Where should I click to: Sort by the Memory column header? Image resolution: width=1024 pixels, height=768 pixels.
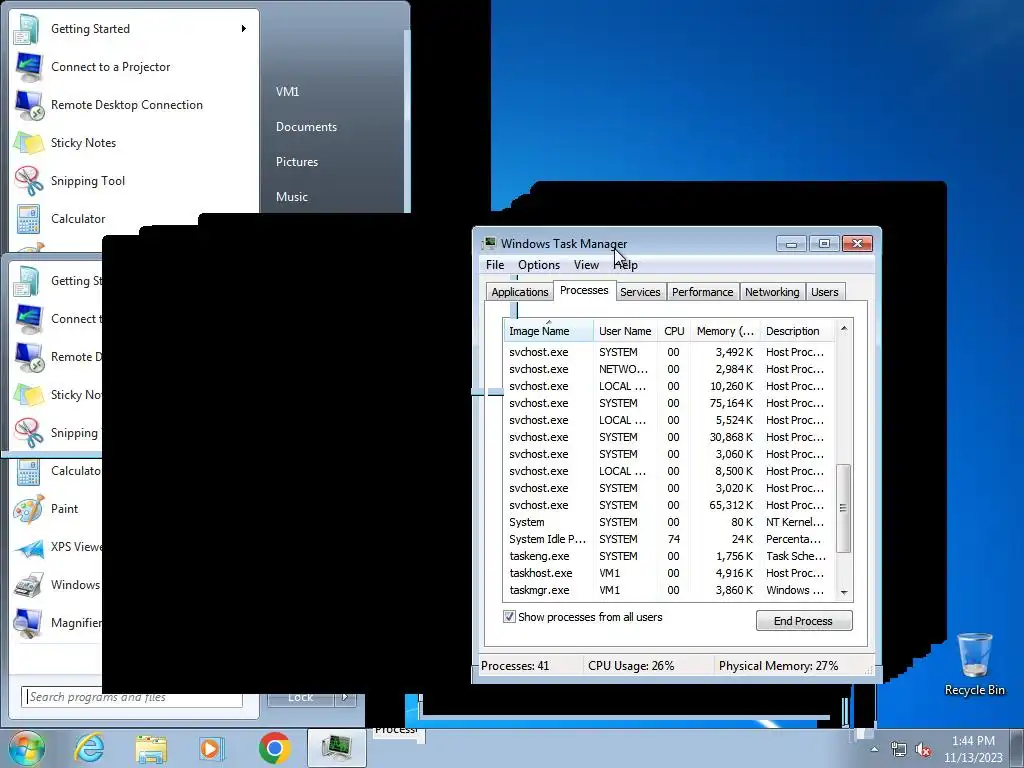[x=725, y=331]
